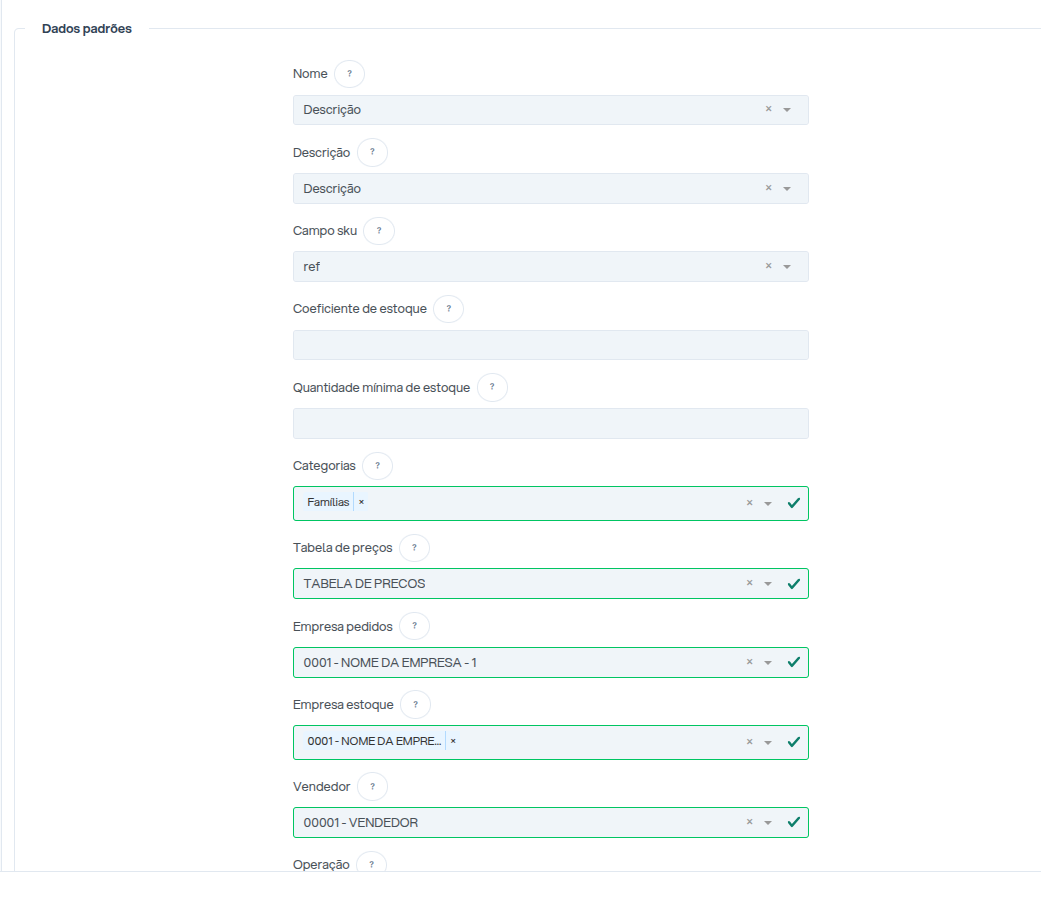The image size is (1041, 899).
Task: Open the Empresa pedidos dropdown arrow
Action: pyautogui.click(x=768, y=663)
